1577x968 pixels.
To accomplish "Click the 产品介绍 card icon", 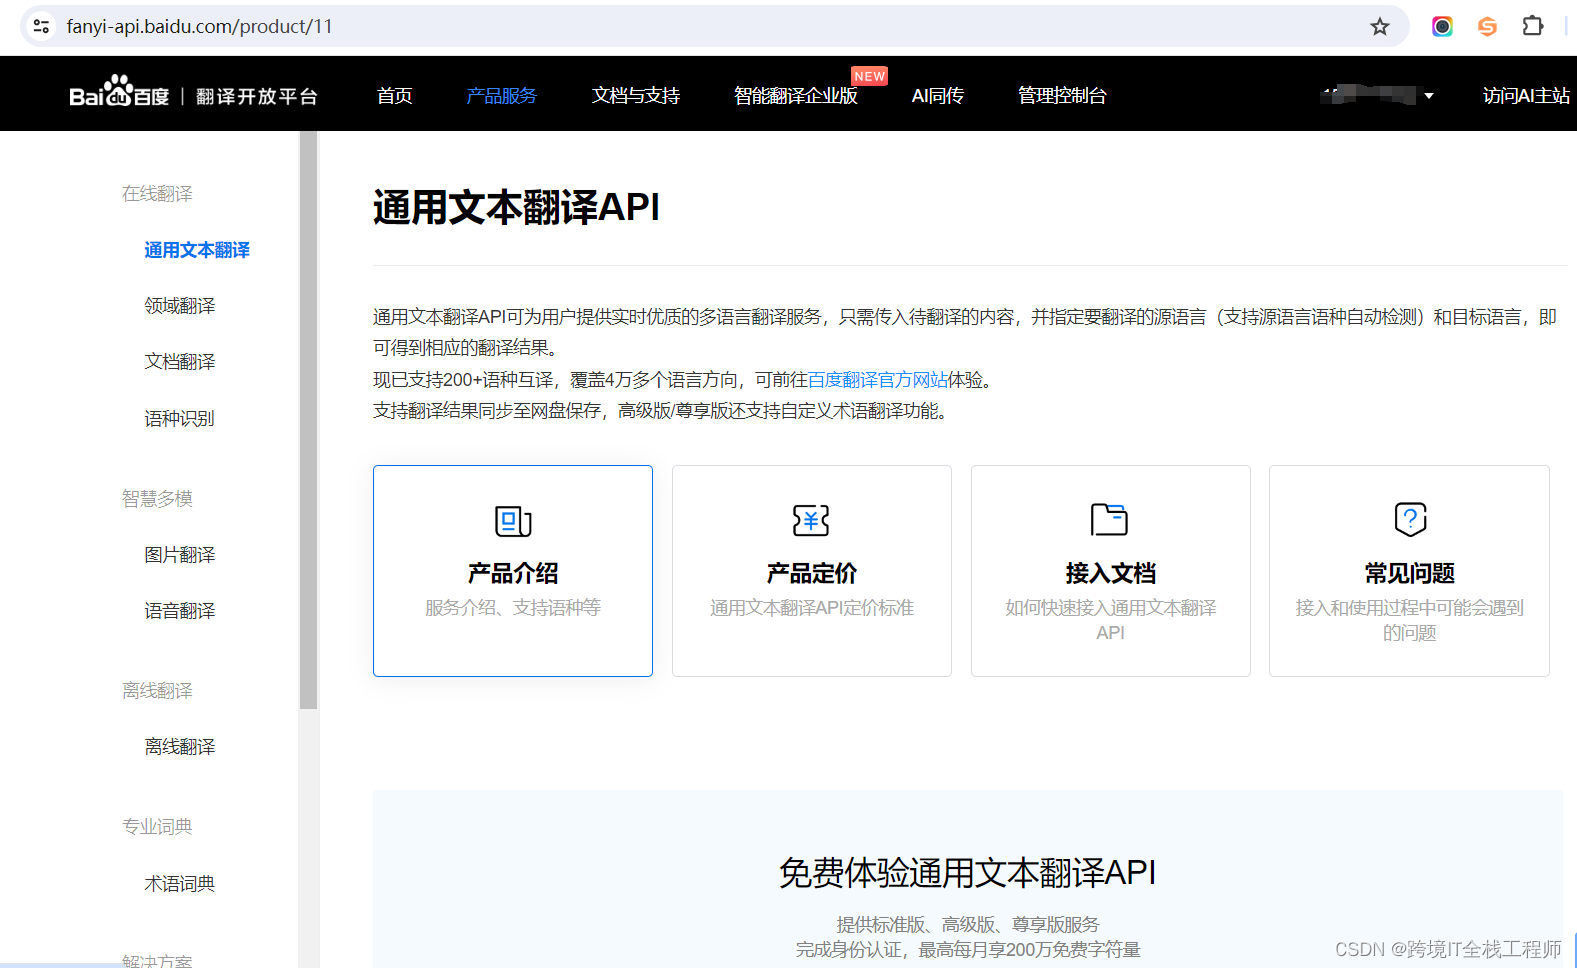I will coord(513,521).
